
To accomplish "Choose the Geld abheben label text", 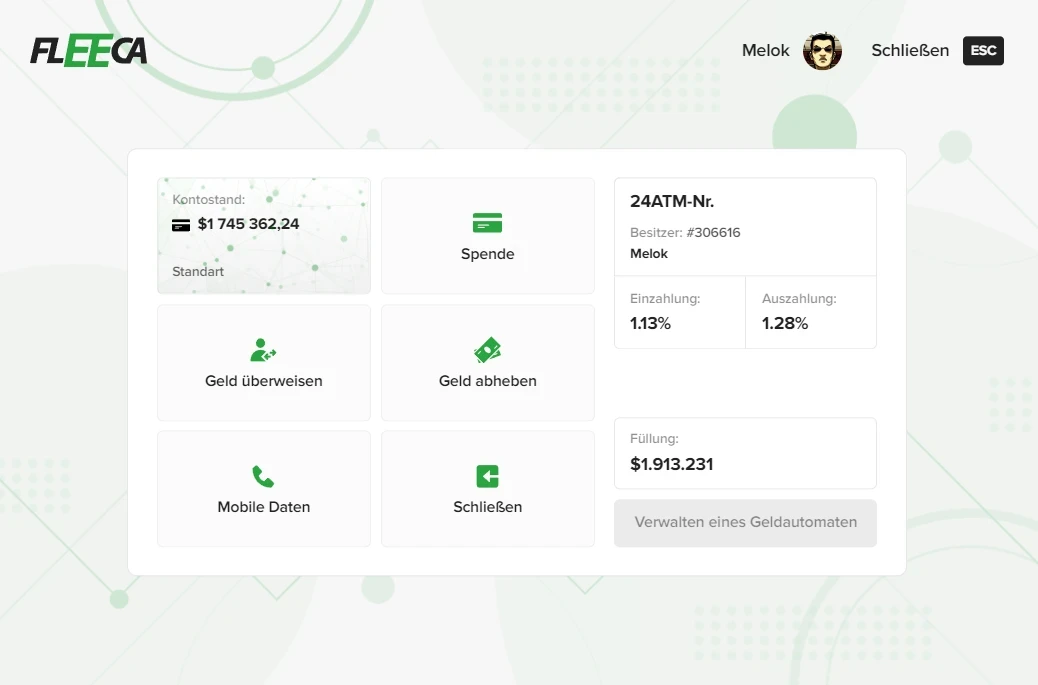I will point(488,381).
